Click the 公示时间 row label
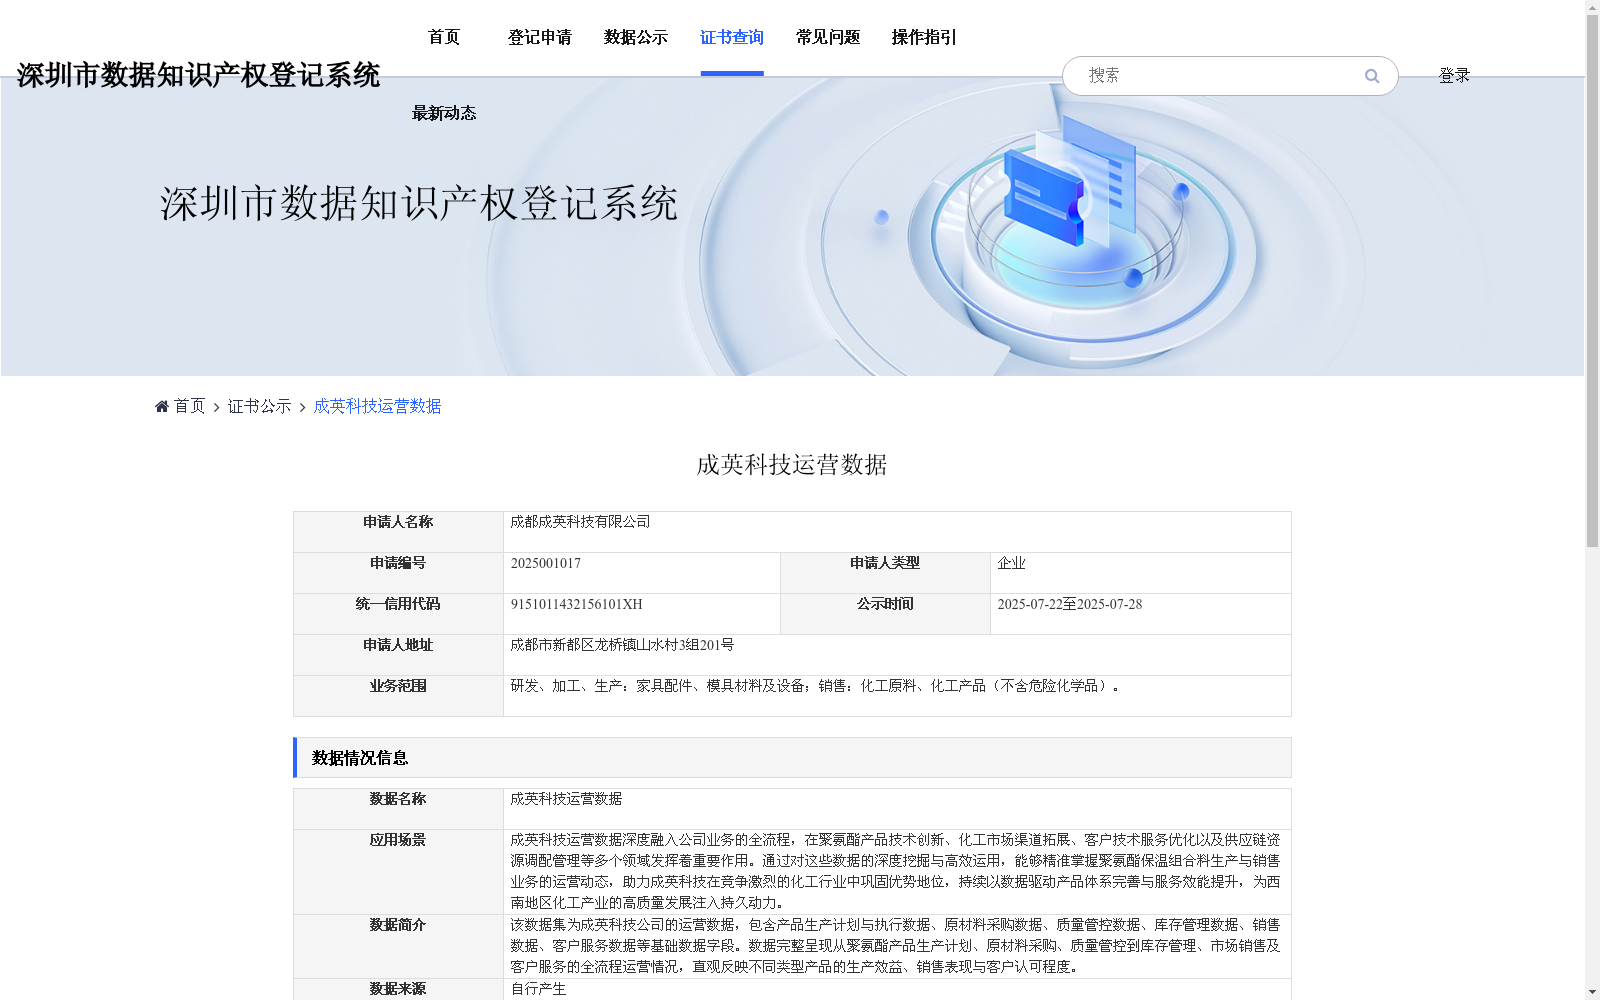 (885, 604)
